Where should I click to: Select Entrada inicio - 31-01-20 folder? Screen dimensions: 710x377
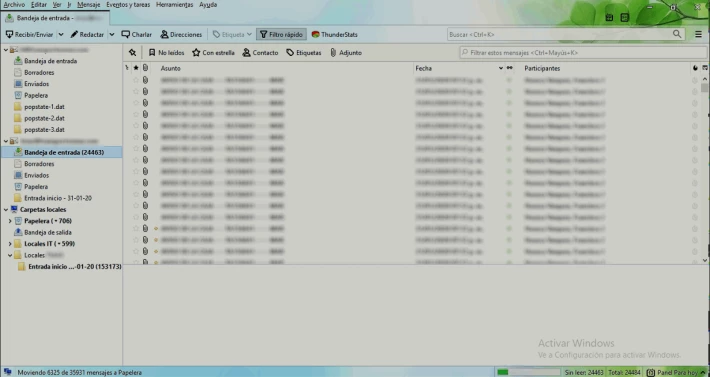pyautogui.click(x=58, y=198)
